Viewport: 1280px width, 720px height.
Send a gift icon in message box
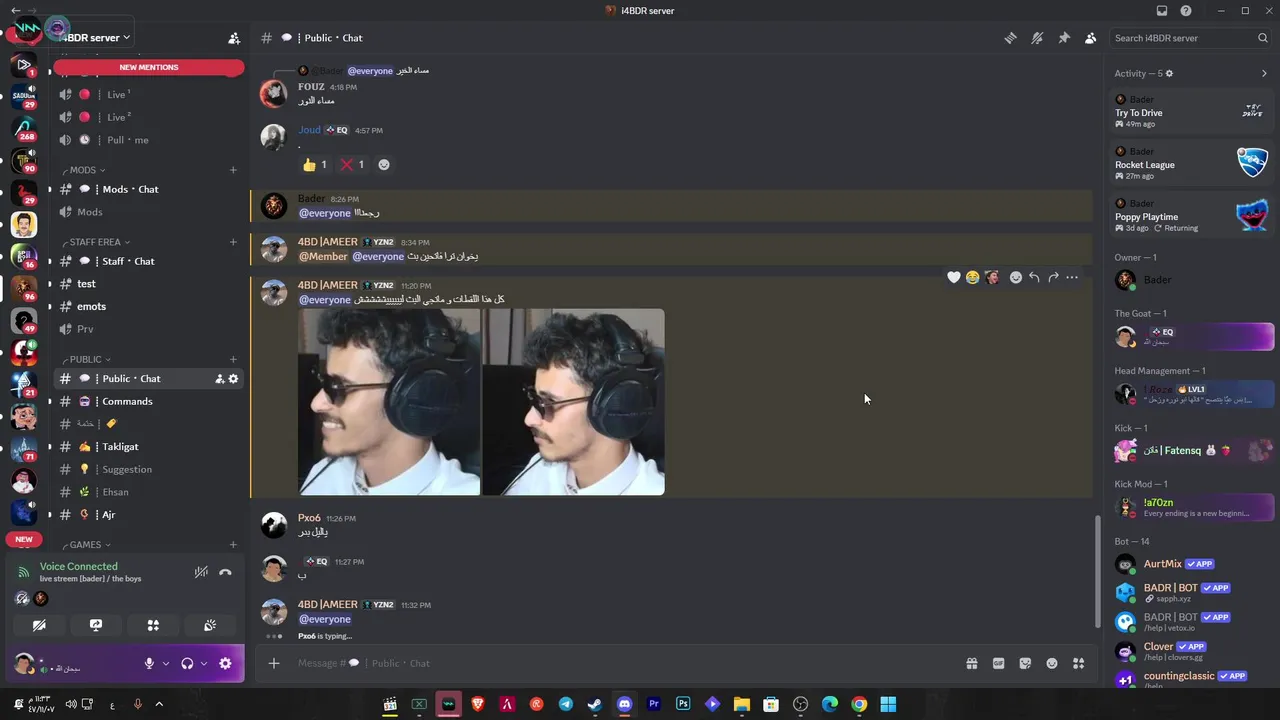(971, 663)
